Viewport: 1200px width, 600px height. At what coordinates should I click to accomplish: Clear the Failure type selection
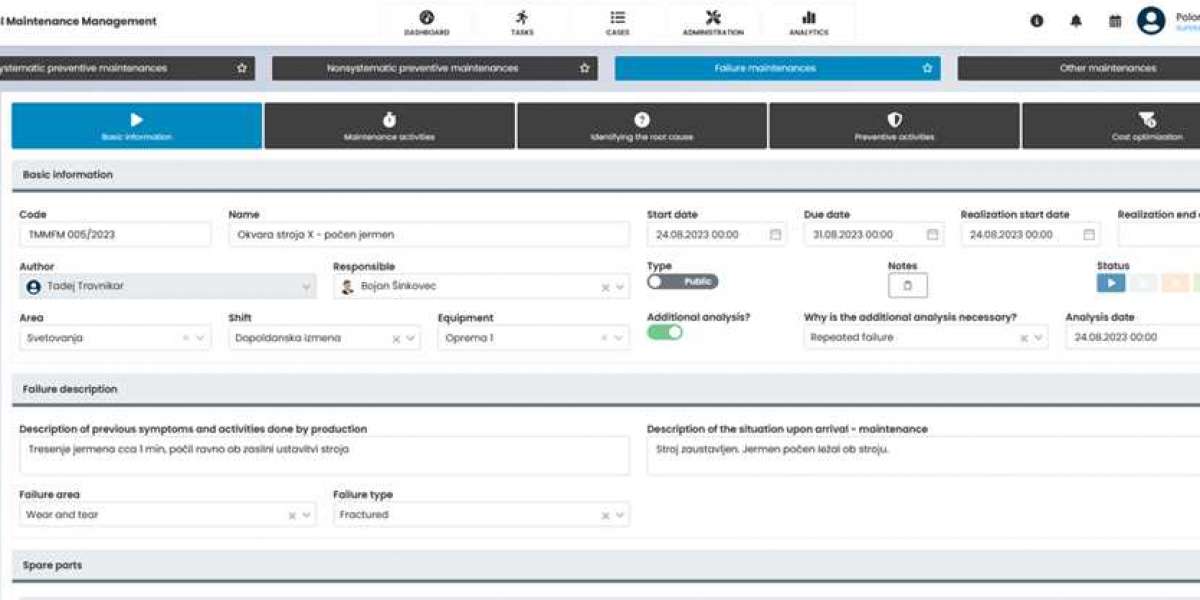click(605, 516)
